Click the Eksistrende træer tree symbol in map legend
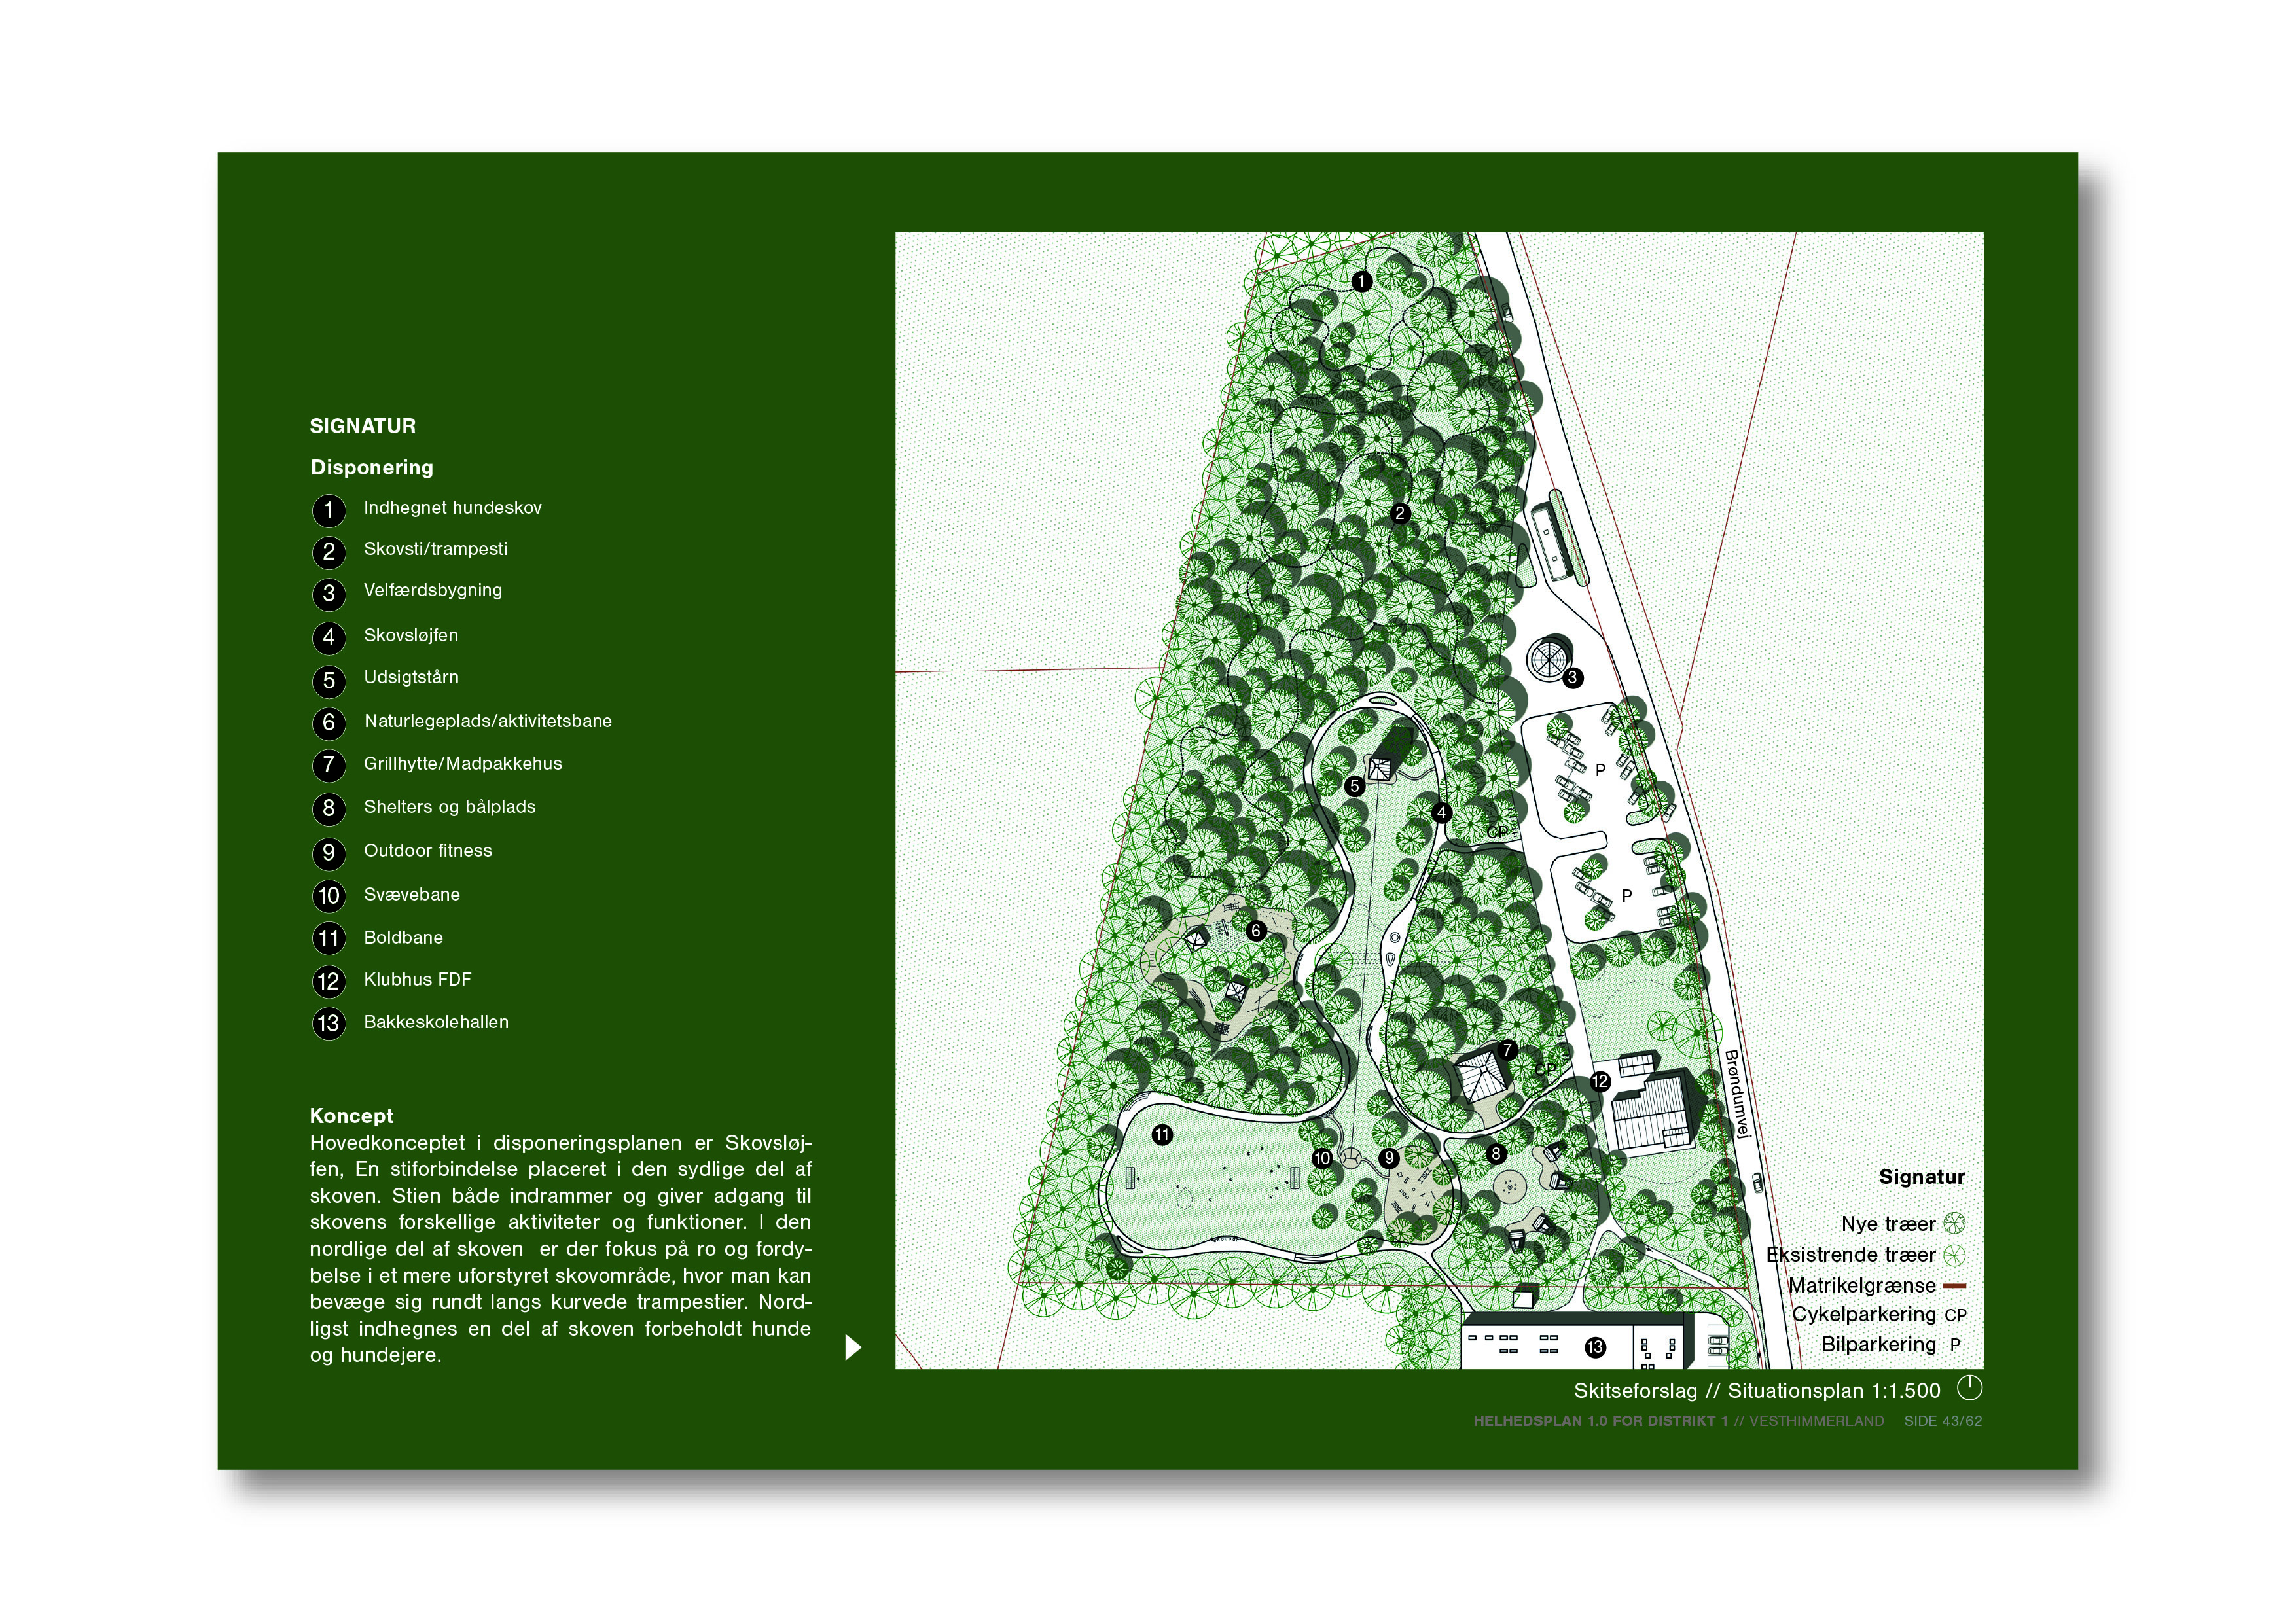2296x1623 pixels. (1954, 1255)
